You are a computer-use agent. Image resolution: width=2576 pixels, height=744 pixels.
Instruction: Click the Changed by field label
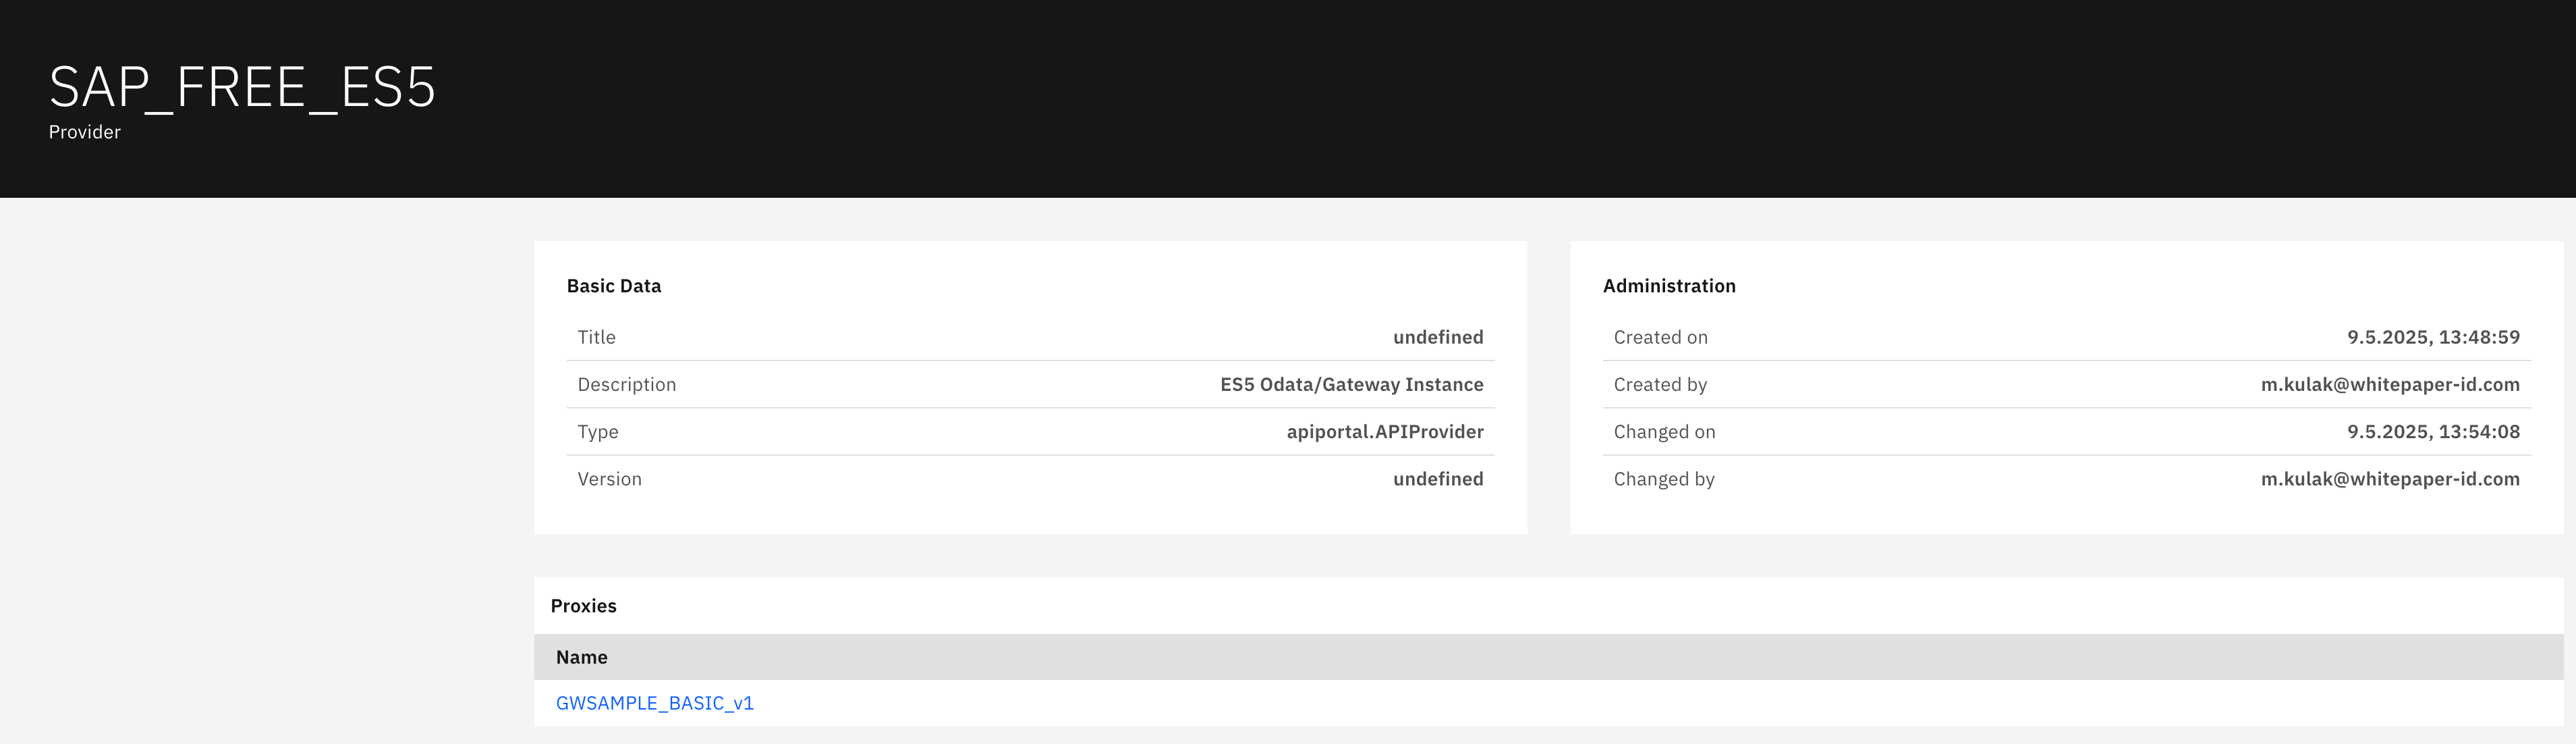[x=1663, y=479]
